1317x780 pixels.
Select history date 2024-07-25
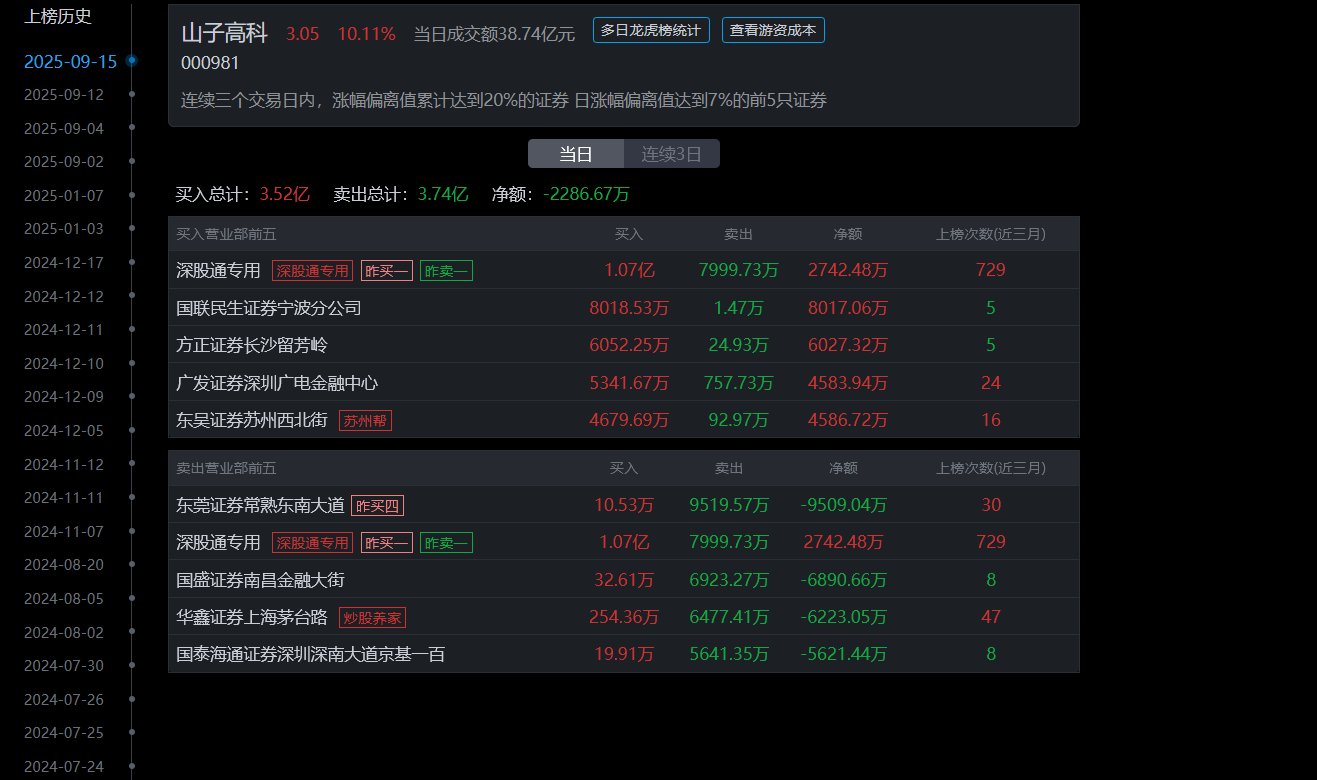(x=64, y=732)
